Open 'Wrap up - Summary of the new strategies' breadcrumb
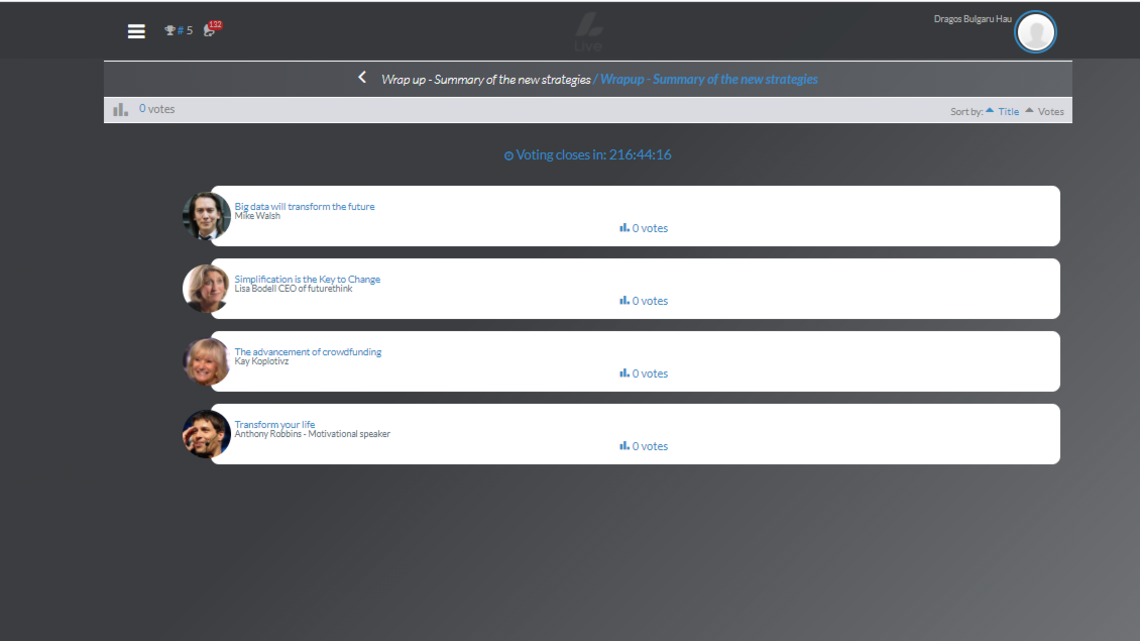This screenshot has width=1140, height=641. [x=485, y=80]
